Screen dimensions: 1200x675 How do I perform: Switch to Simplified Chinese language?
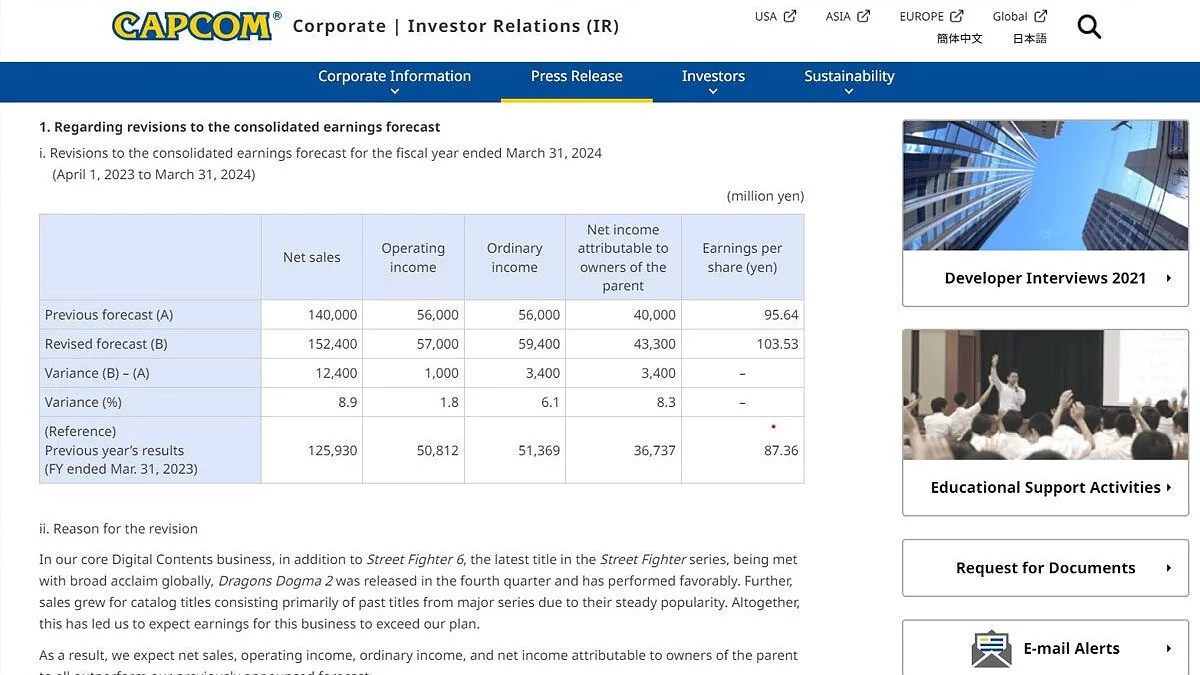[x=959, y=39]
